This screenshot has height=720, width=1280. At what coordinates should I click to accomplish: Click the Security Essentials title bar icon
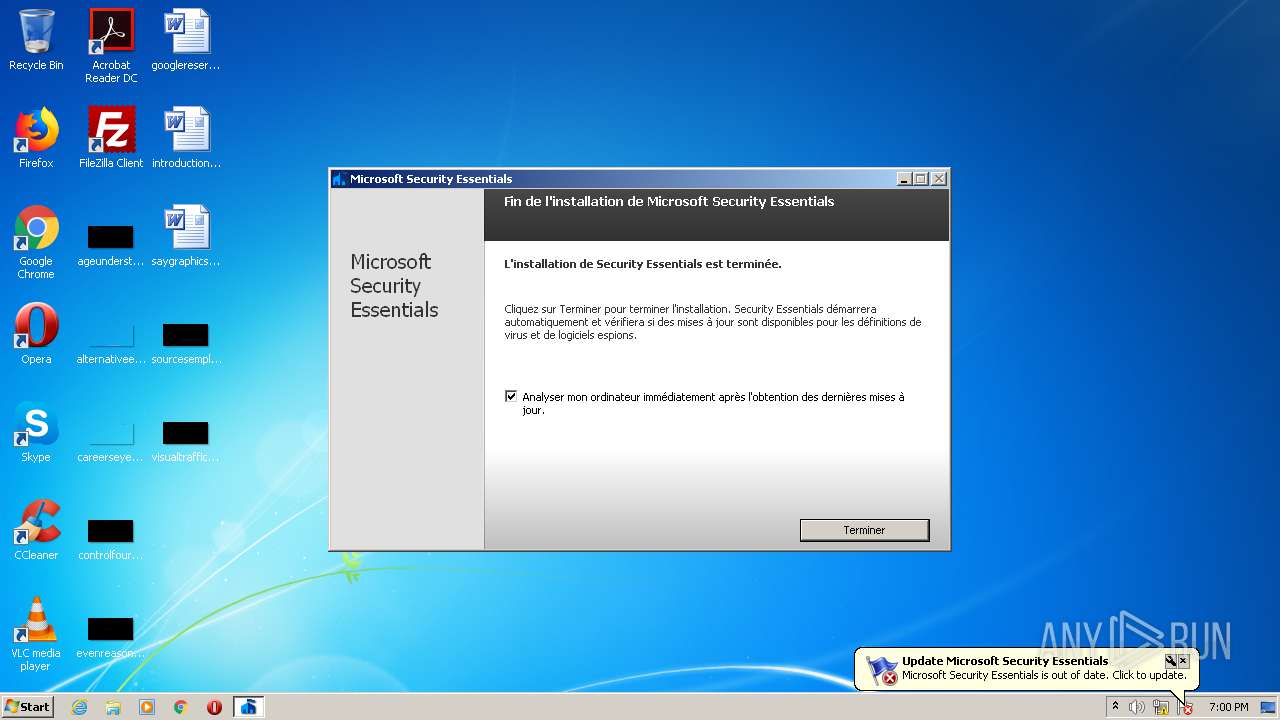tap(340, 179)
